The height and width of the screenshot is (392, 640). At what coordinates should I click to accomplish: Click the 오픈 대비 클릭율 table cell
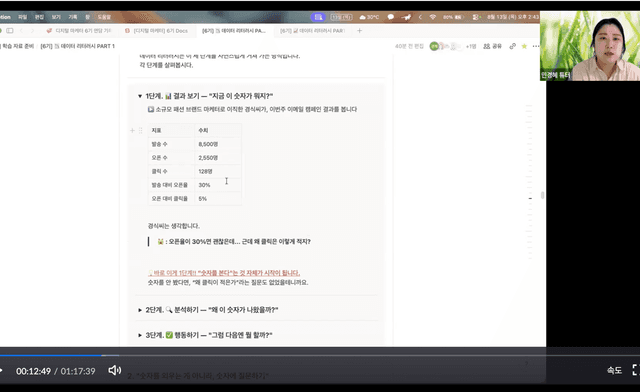[171, 198]
